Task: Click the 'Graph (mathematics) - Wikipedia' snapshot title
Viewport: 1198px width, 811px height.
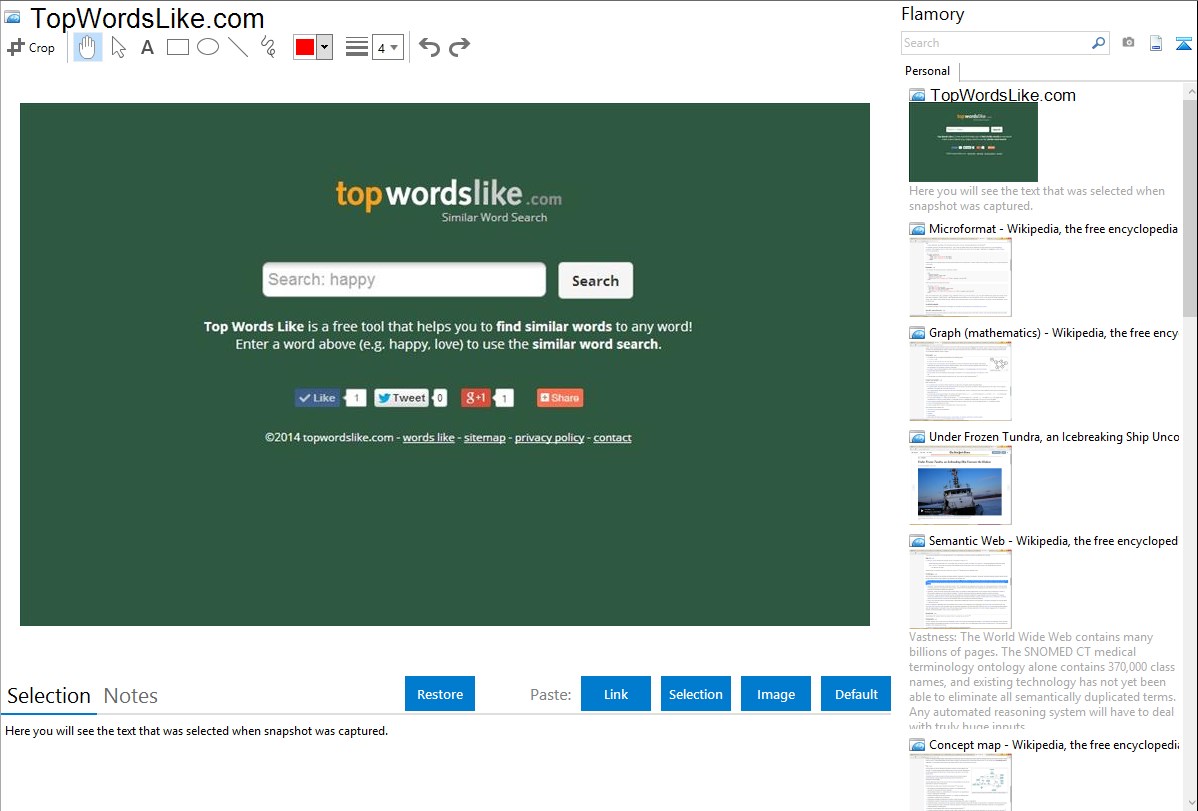Action: (1053, 333)
